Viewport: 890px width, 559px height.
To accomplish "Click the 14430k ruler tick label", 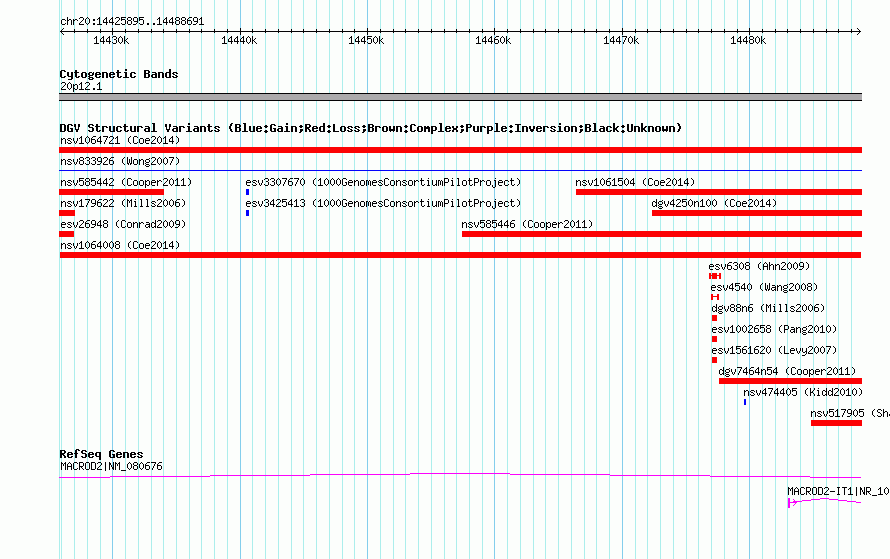I will tap(111, 40).
